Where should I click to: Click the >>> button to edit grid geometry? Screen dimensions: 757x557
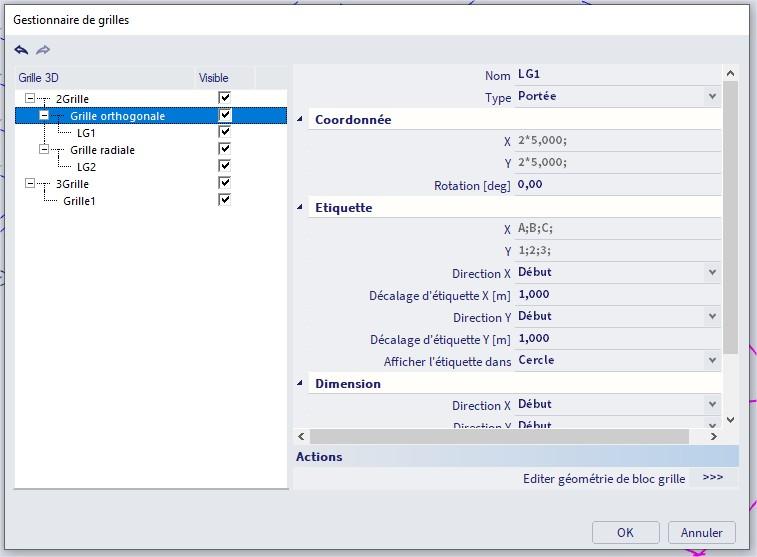click(712, 478)
